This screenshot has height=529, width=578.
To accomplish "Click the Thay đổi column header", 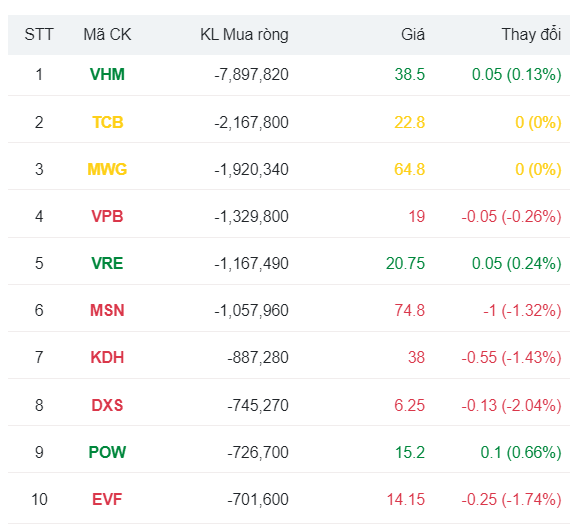I will coord(532,35).
